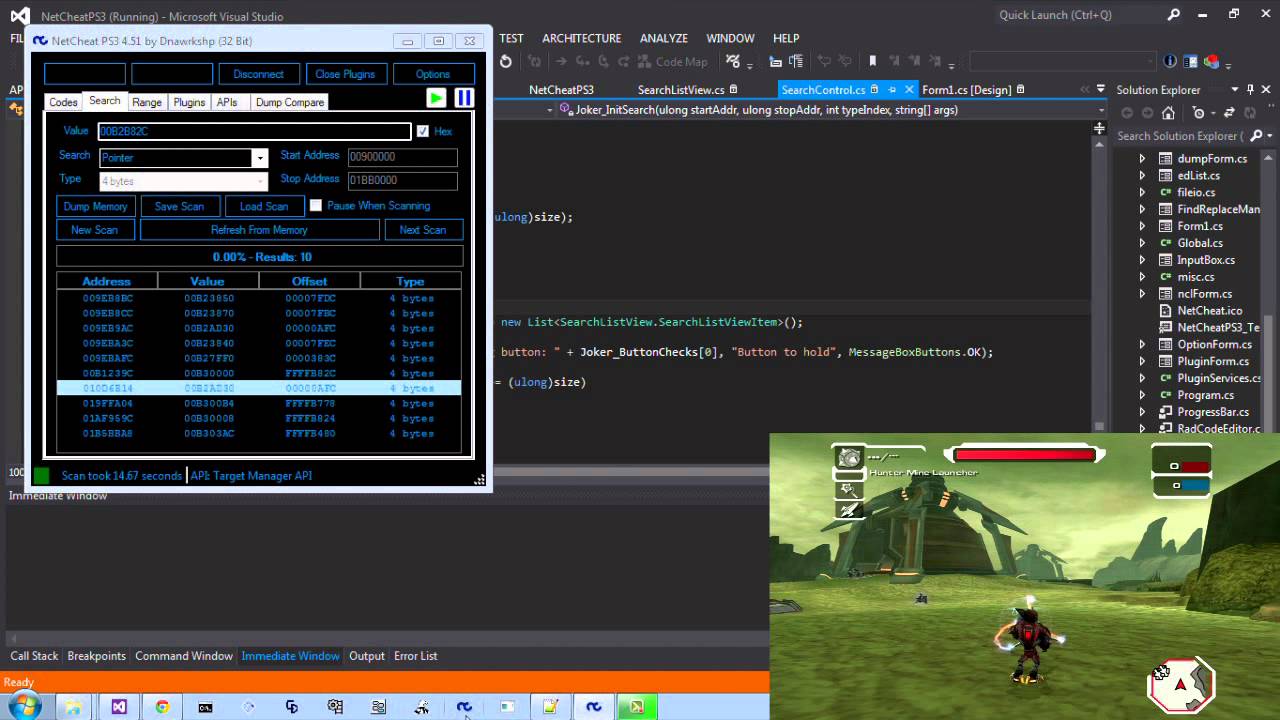Image resolution: width=1280 pixels, height=720 pixels.
Task: Click the Chrome taskbar icon
Action: point(162,707)
